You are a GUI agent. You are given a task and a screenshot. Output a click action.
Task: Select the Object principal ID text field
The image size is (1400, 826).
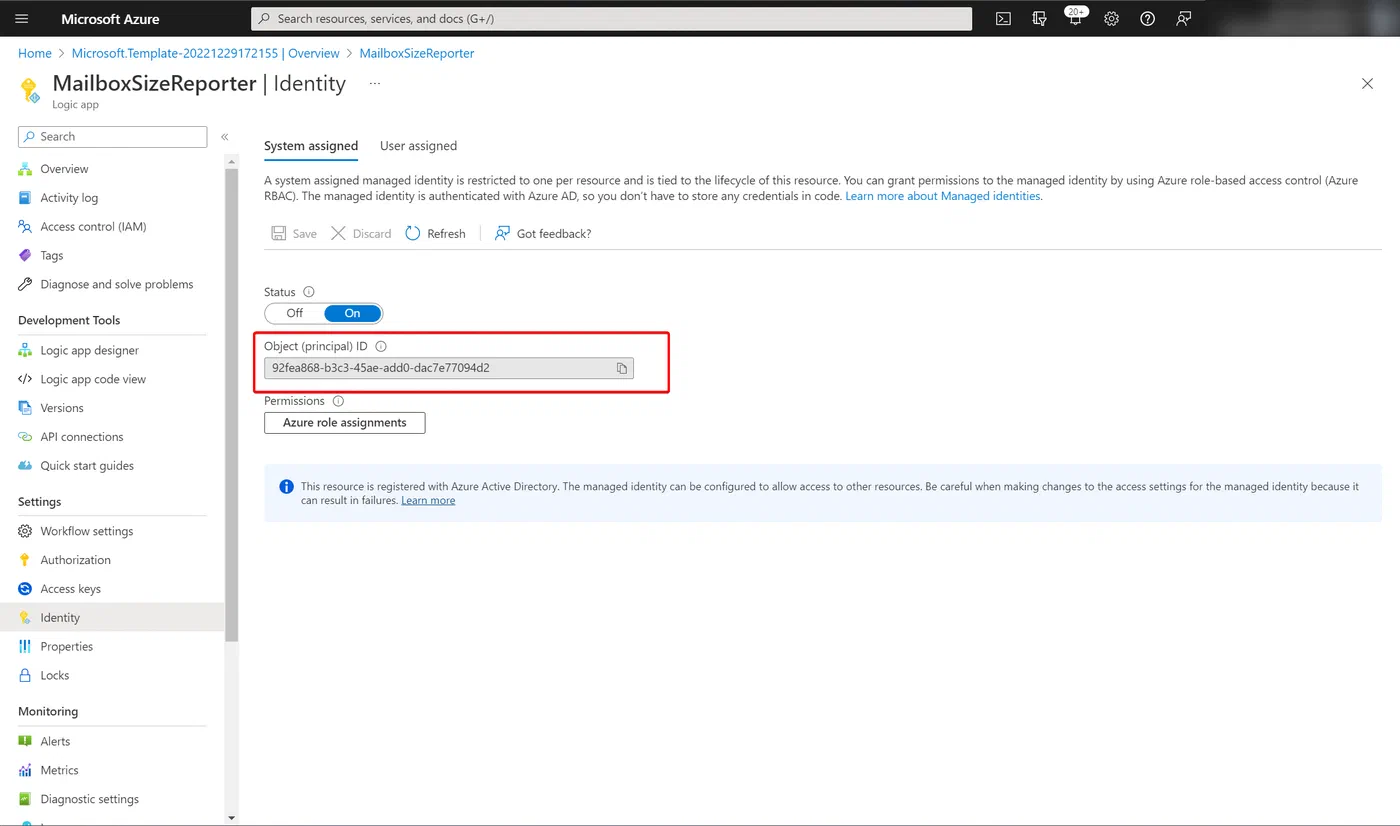pyautogui.click(x=449, y=368)
